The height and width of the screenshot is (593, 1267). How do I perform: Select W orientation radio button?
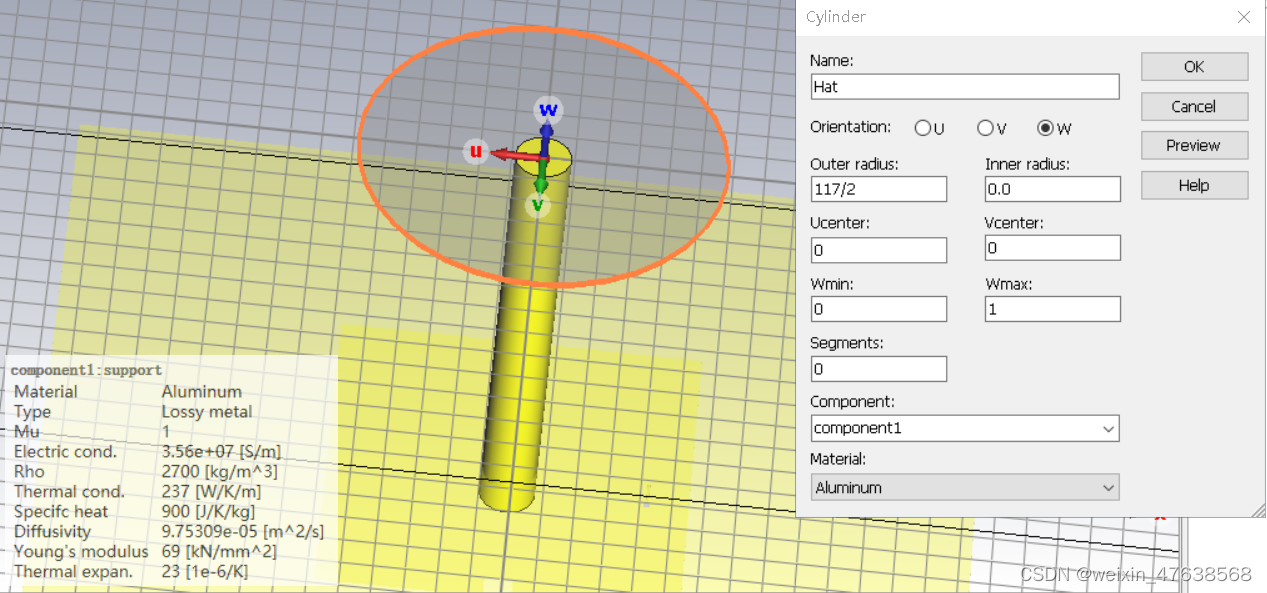1046,128
